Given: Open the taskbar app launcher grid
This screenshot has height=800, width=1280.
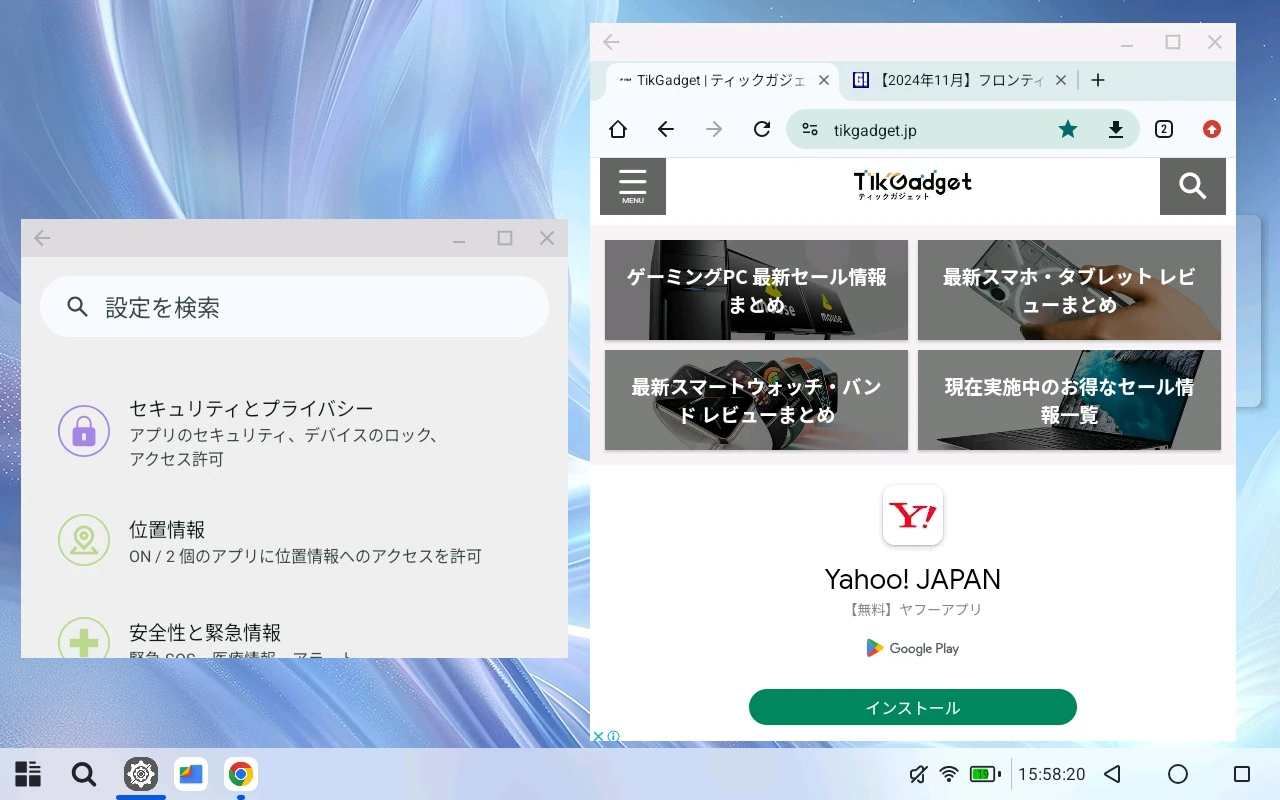Looking at the screenshot, I should [28, 774].
